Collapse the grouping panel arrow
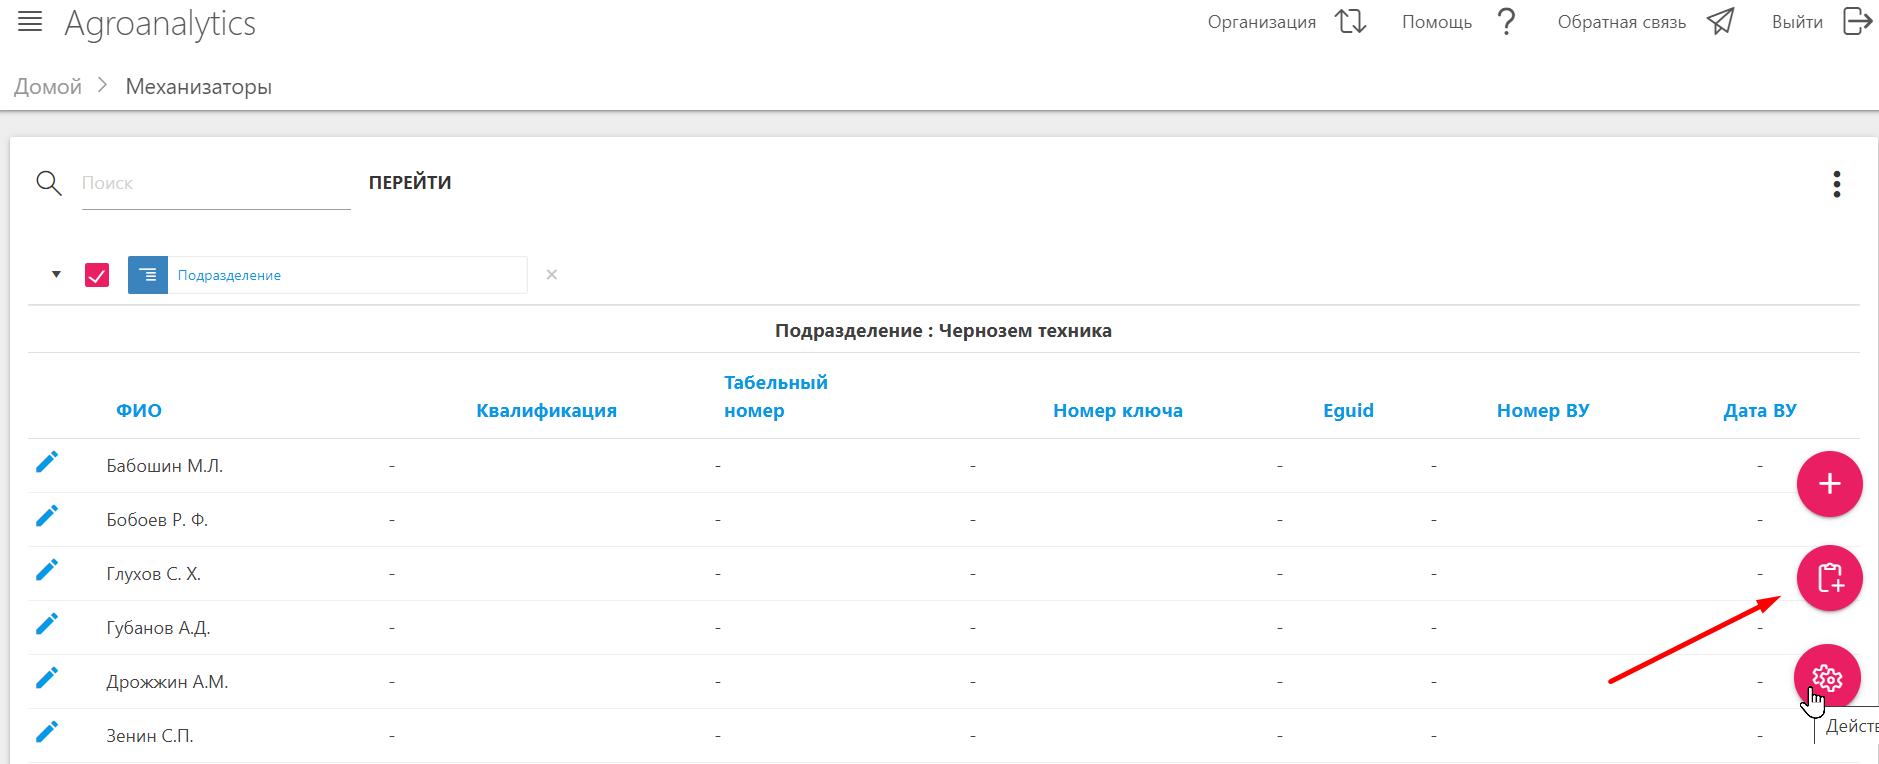Image resolution: width=1879 pixels, height=764 pixels. (56, 274)
